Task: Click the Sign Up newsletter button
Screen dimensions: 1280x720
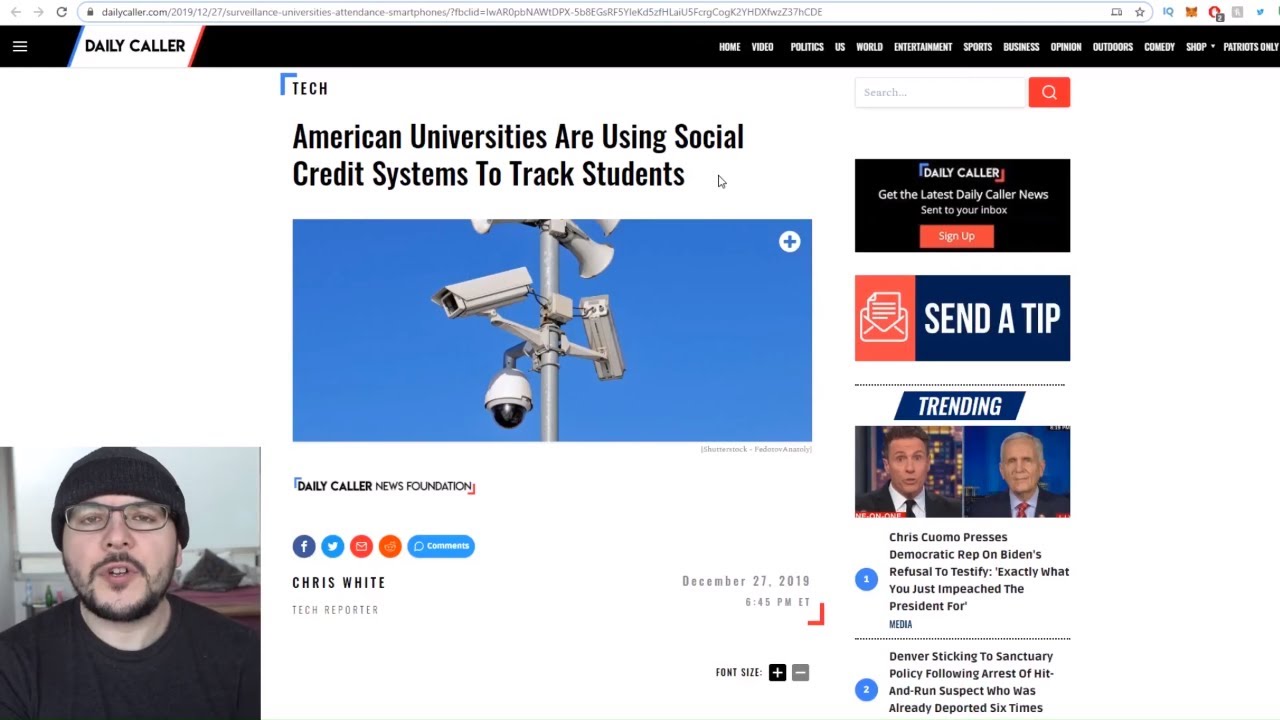Action: (x=956, y=236)
